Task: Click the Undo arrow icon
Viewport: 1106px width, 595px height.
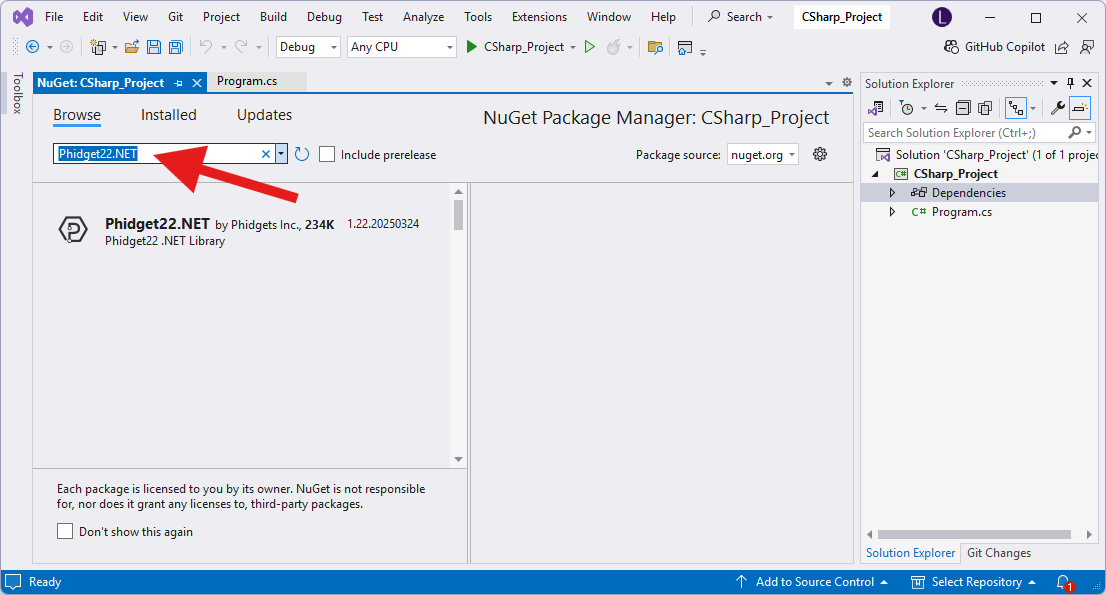Action: coord(206,47)
